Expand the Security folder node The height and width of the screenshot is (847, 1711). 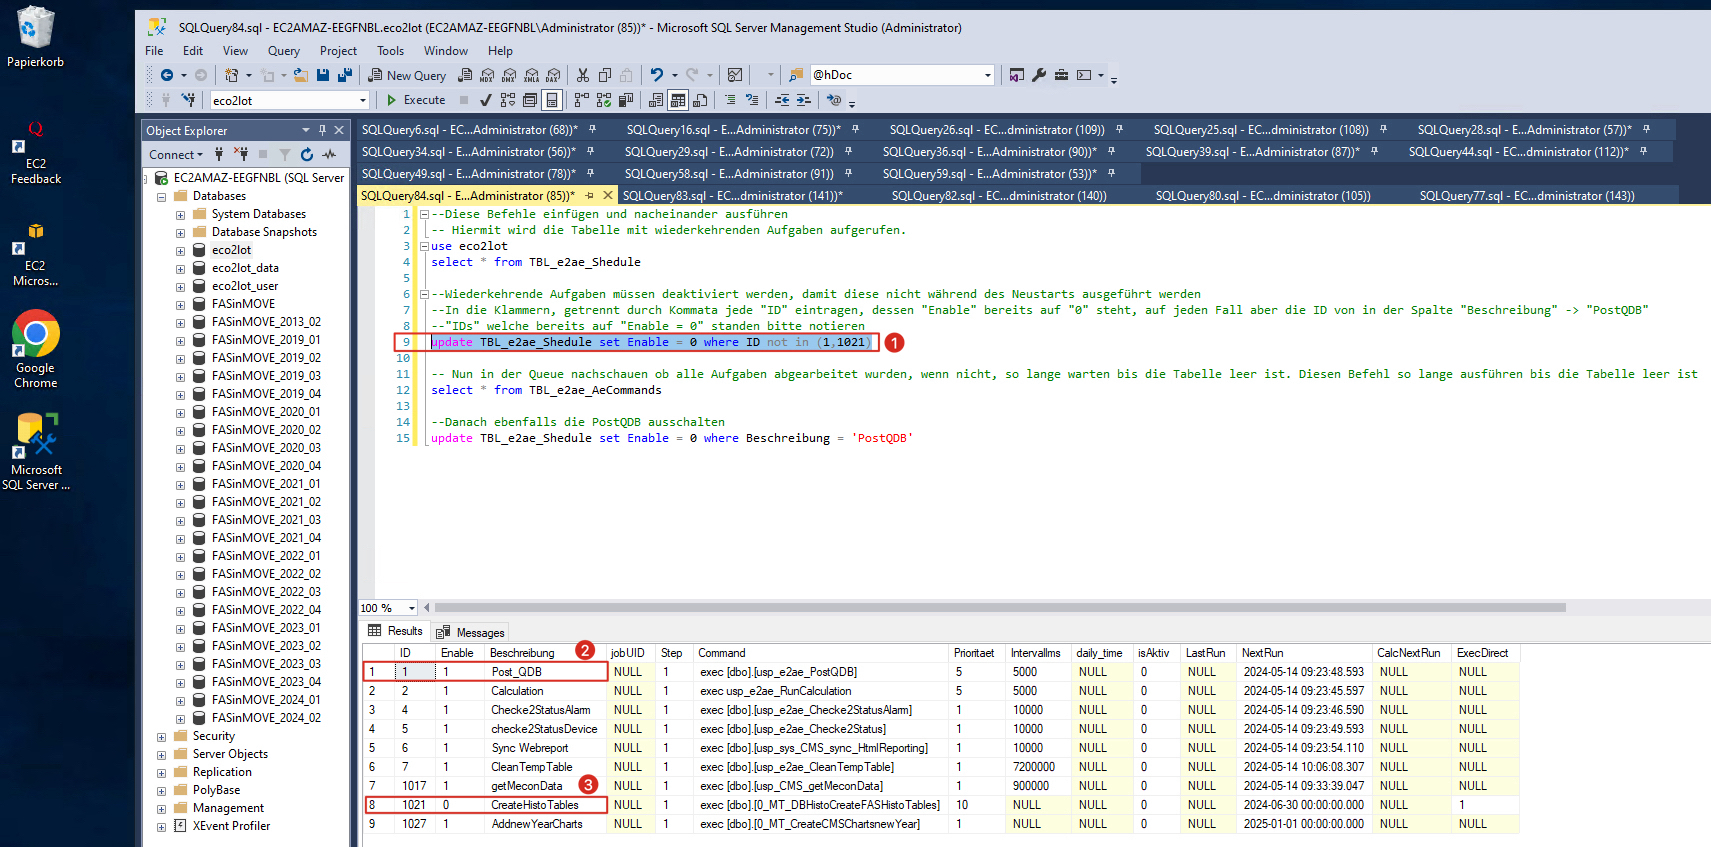(x=162, y=737)
